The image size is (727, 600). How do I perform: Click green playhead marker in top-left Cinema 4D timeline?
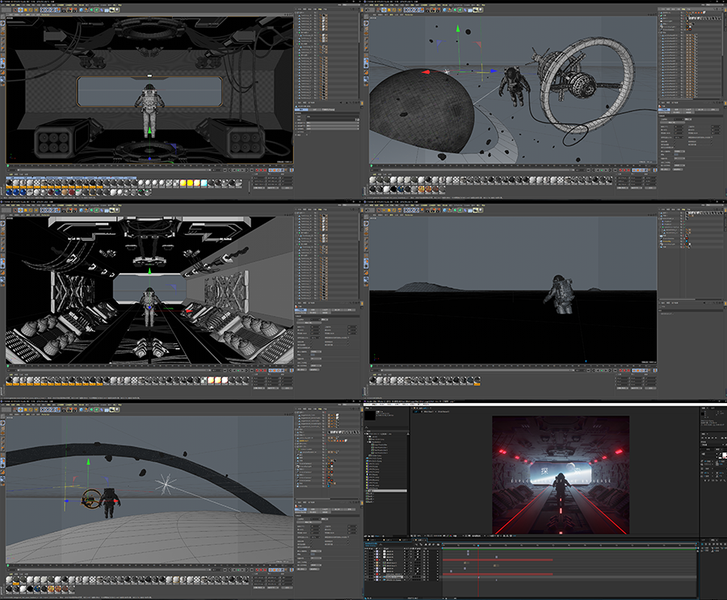8,166
